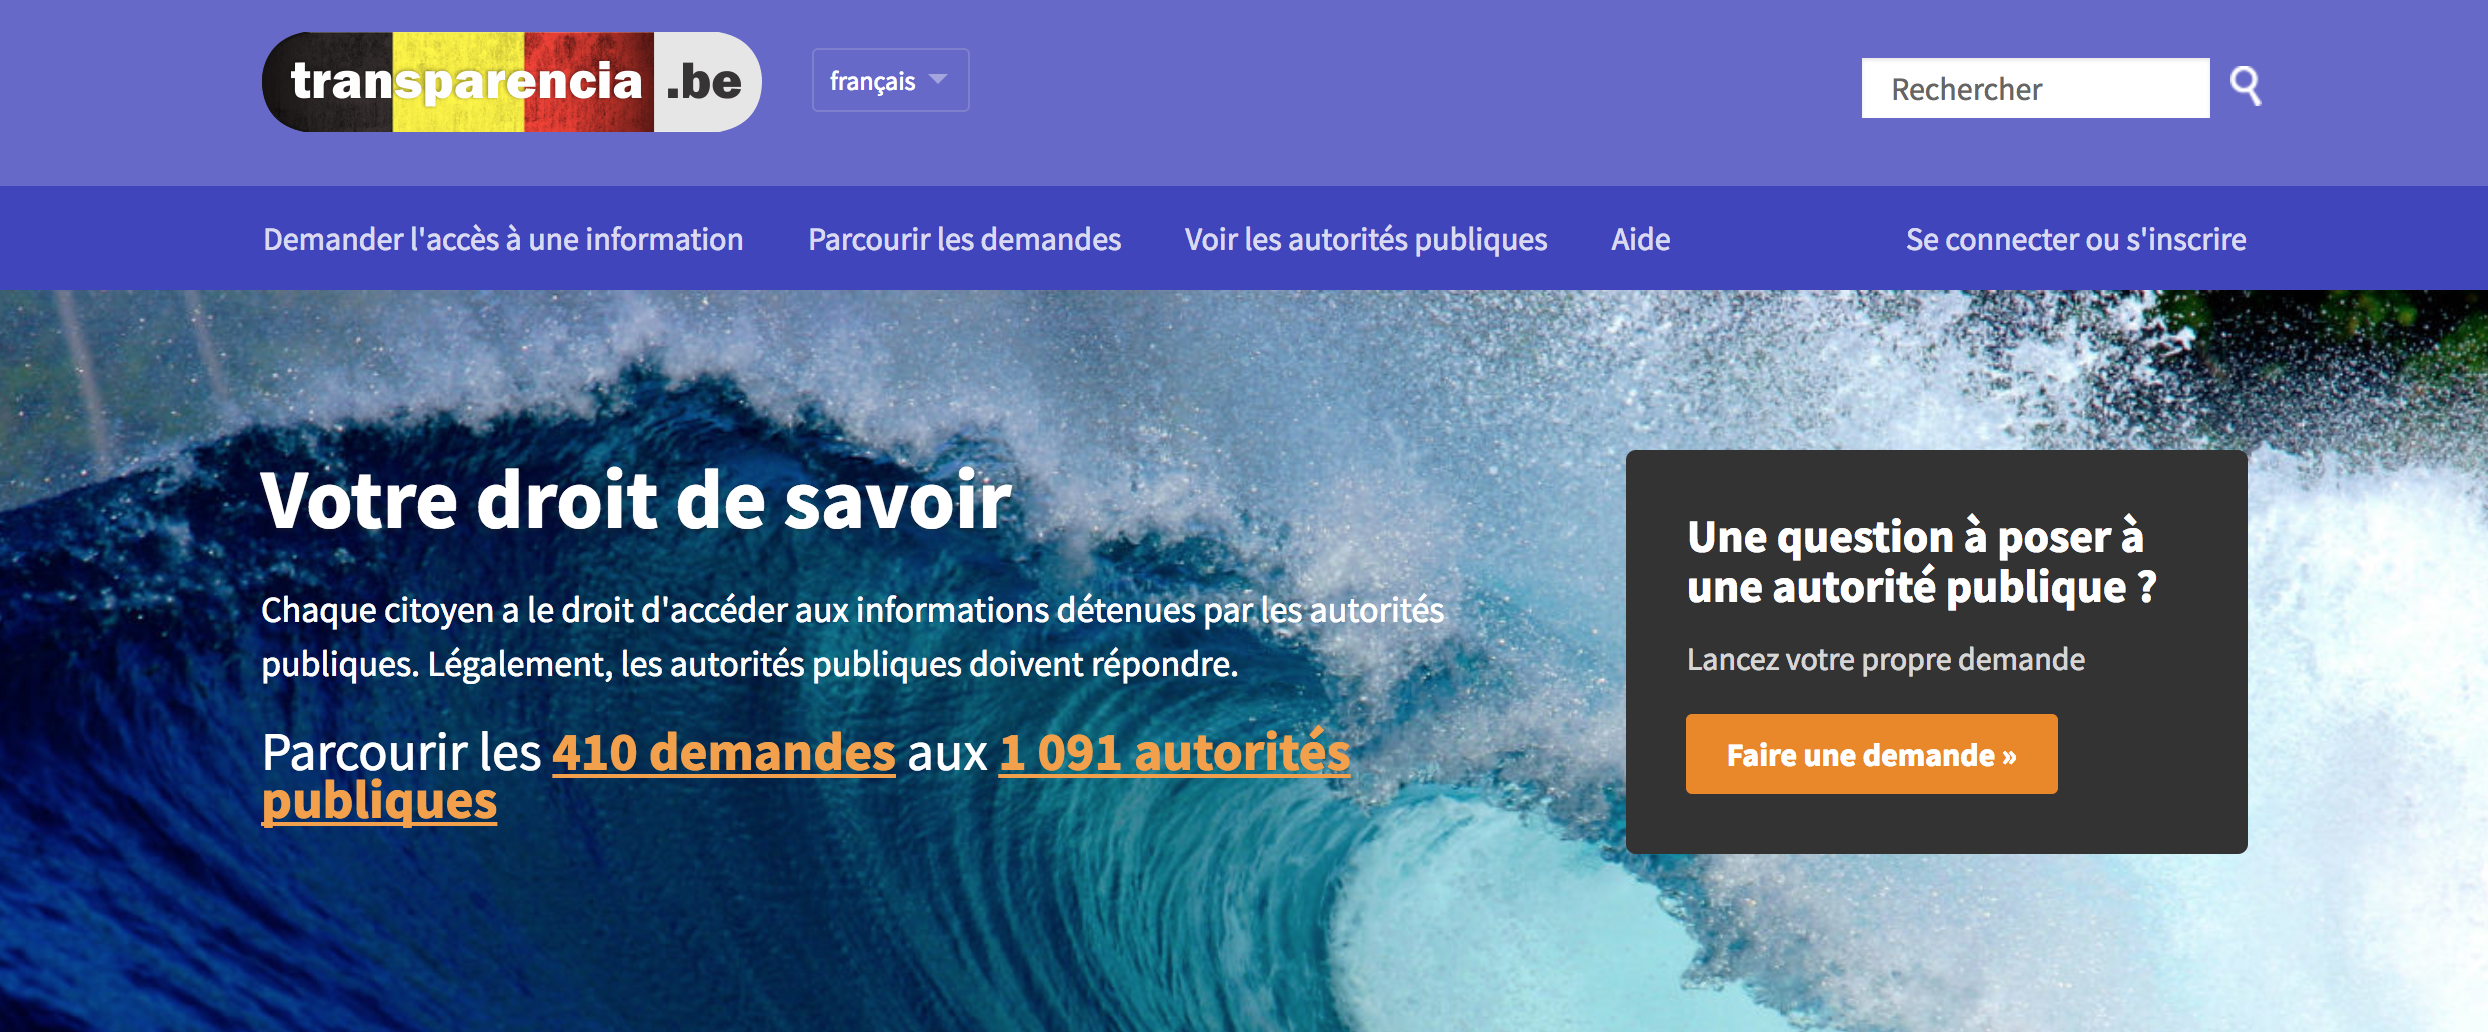Go to Parcourir les demandes

tap(964, 239)
